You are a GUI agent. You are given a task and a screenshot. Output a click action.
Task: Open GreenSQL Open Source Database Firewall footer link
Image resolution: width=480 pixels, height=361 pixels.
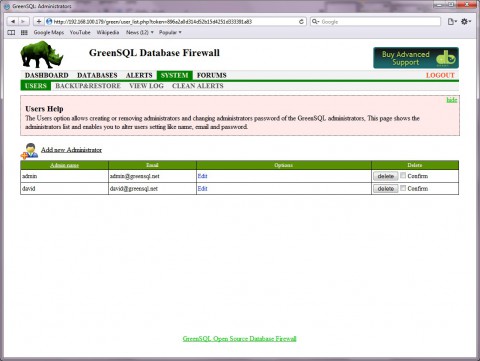click(x=239, y=339)
